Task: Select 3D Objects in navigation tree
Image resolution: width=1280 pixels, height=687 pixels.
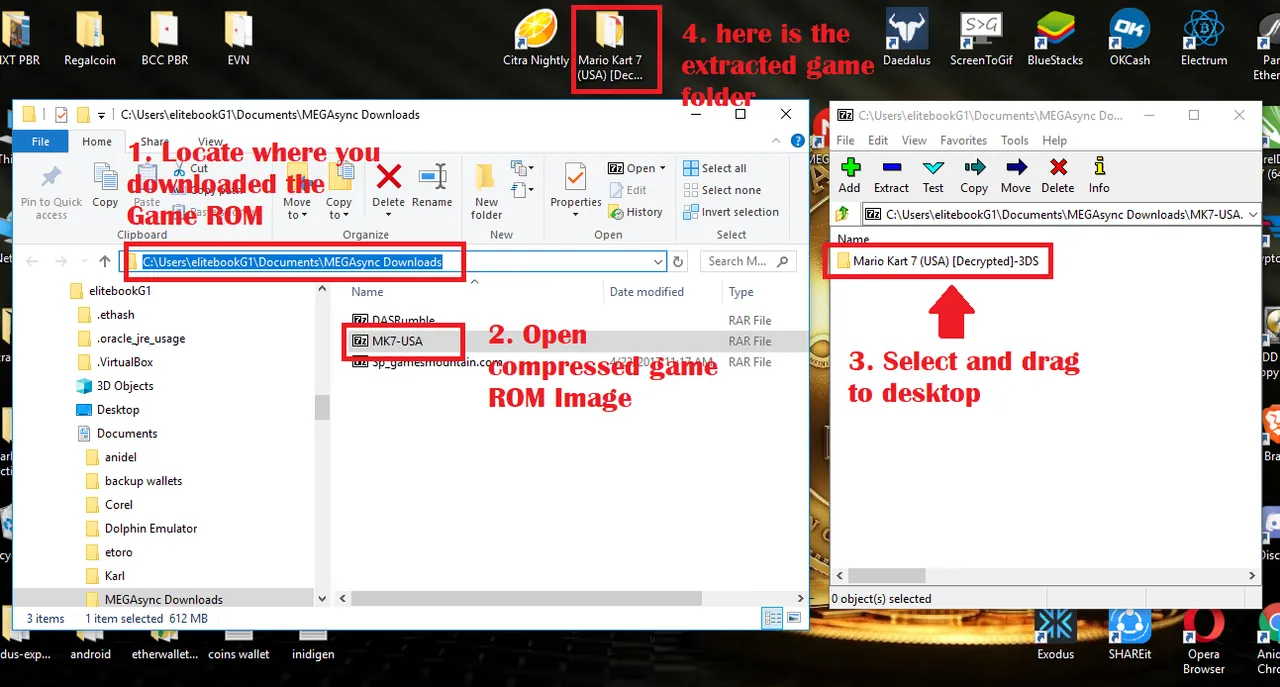Action: point(124,386)
